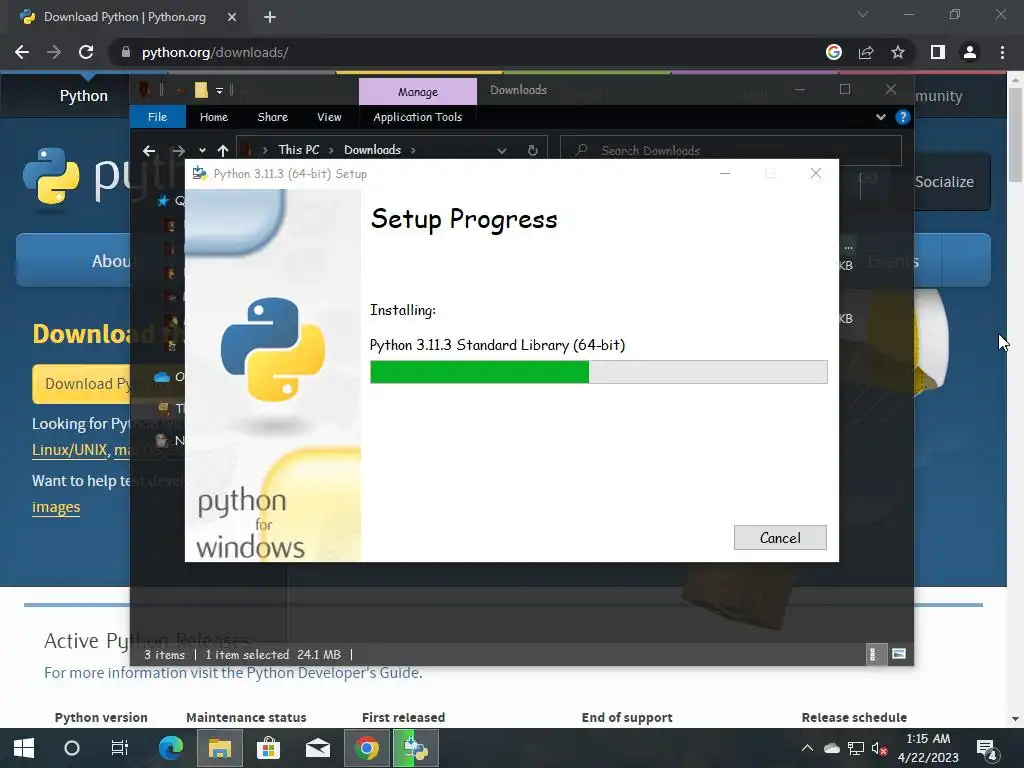The image size is (1024, 768).
Task: Go forward in File Explorer
Action: [178, 151]
